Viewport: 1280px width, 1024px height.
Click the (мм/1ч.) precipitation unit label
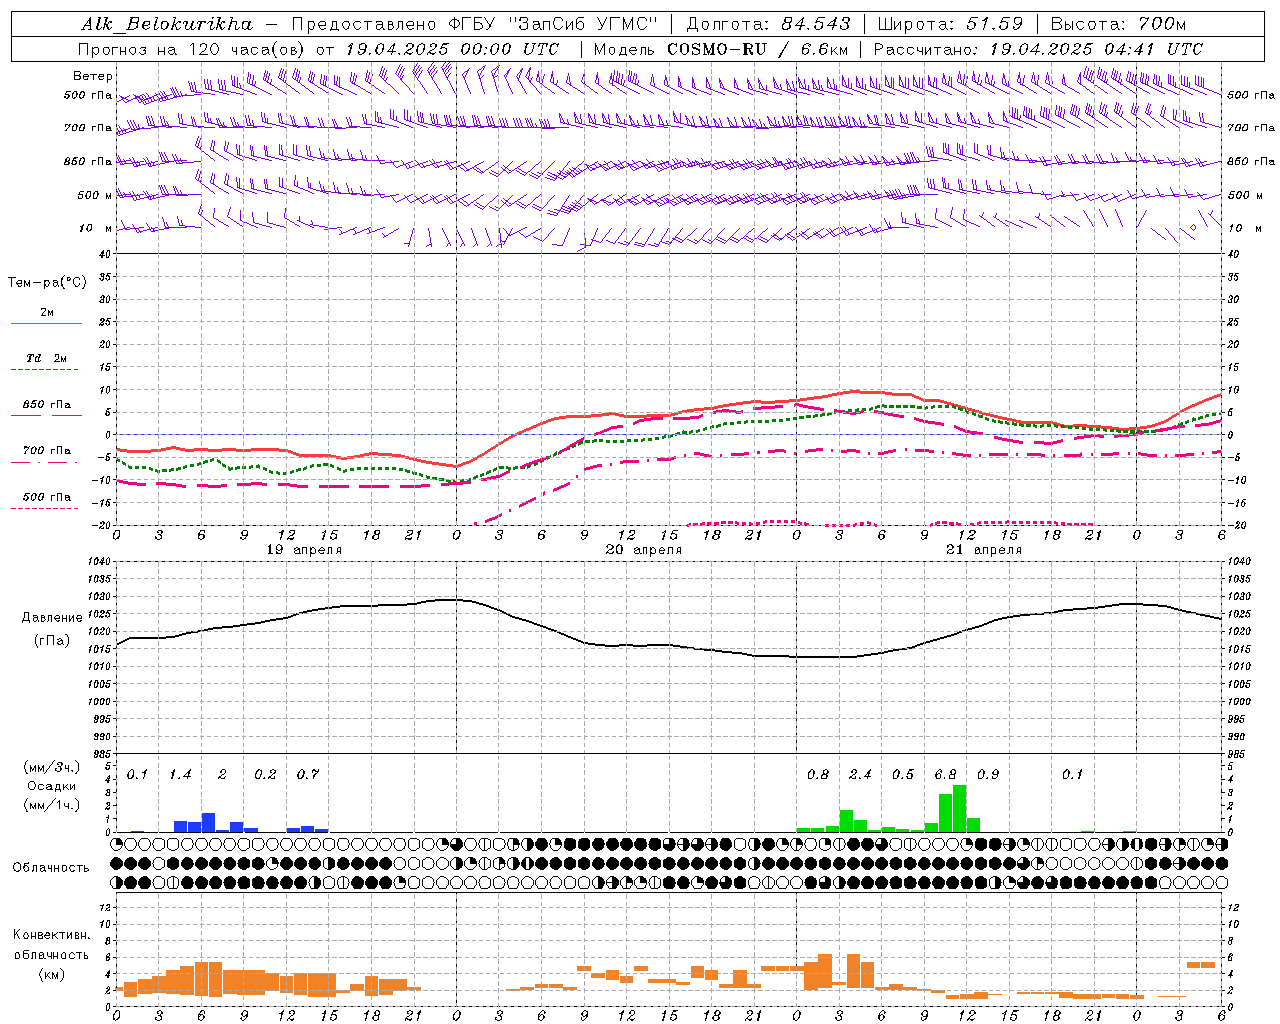coord(51,805)
